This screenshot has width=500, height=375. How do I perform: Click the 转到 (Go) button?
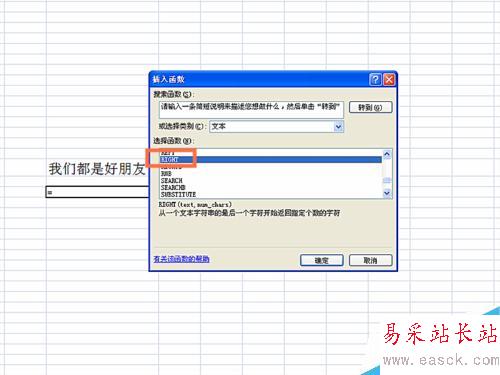click(370, 107)
